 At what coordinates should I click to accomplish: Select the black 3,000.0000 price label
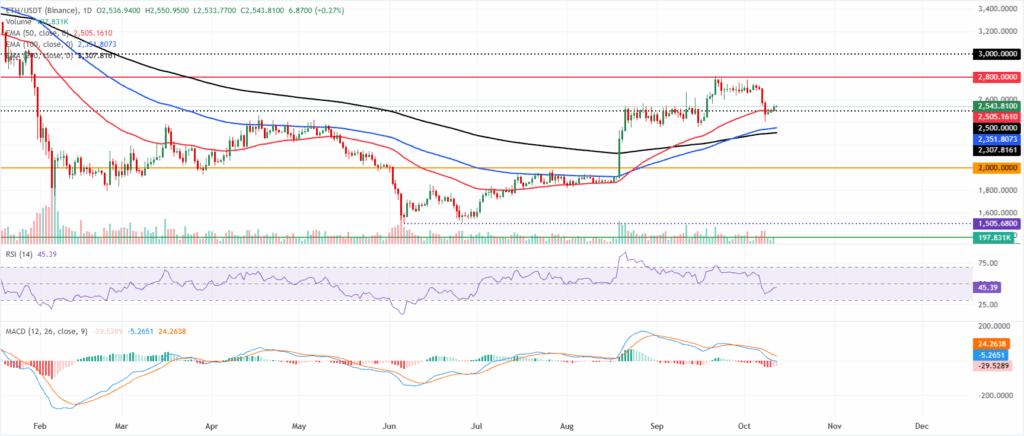(x=995, y=54)
